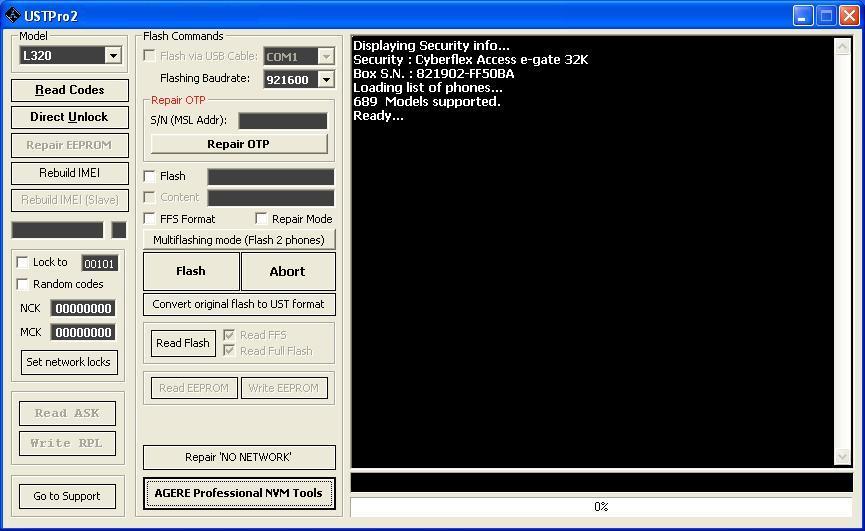Click the USTPro2 title bar app icon
Screen dimensions: 865x531
click(x=12, y=15)
